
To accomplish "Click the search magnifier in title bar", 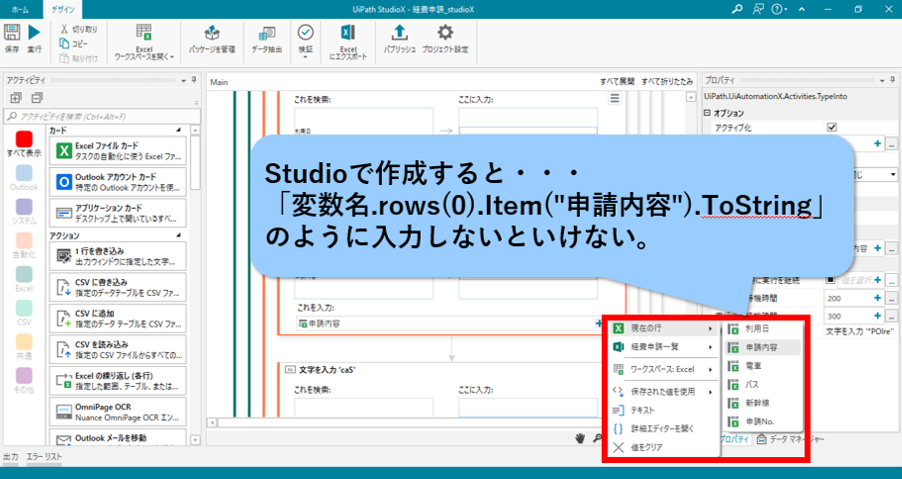I will pyautogui.click(x=736, y=9).
